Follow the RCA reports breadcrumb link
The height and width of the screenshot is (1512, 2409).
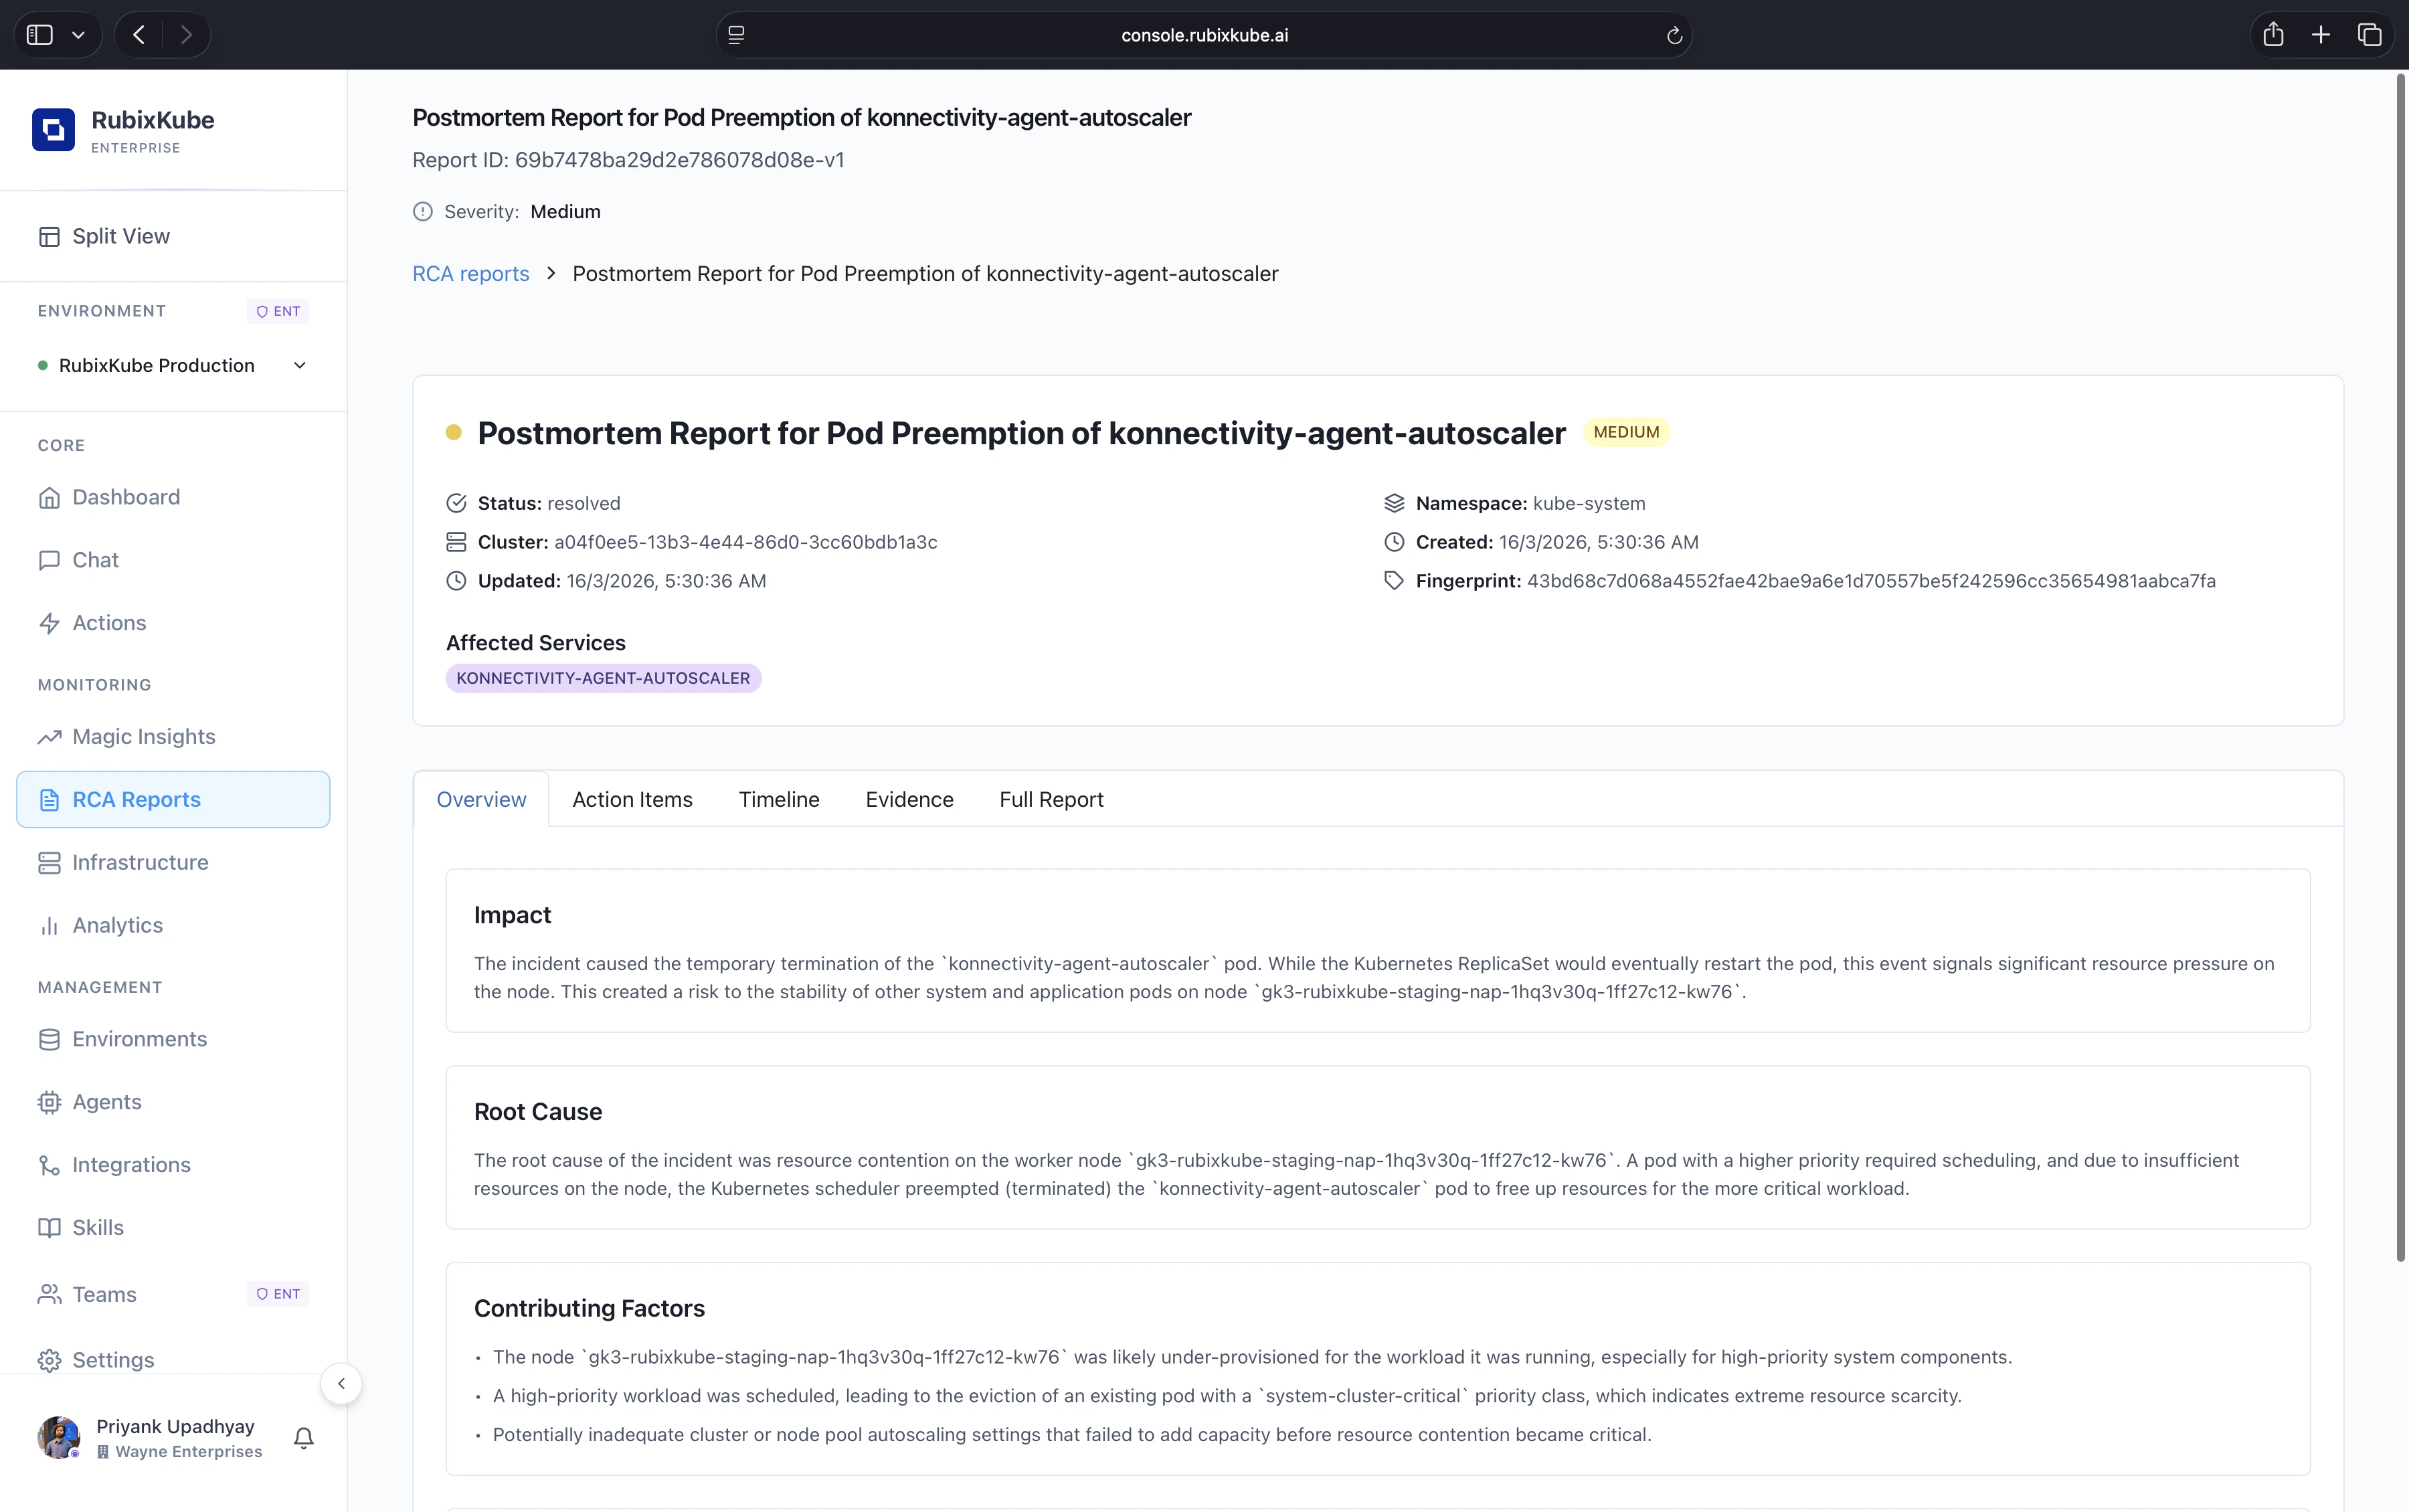coord(470,273)
